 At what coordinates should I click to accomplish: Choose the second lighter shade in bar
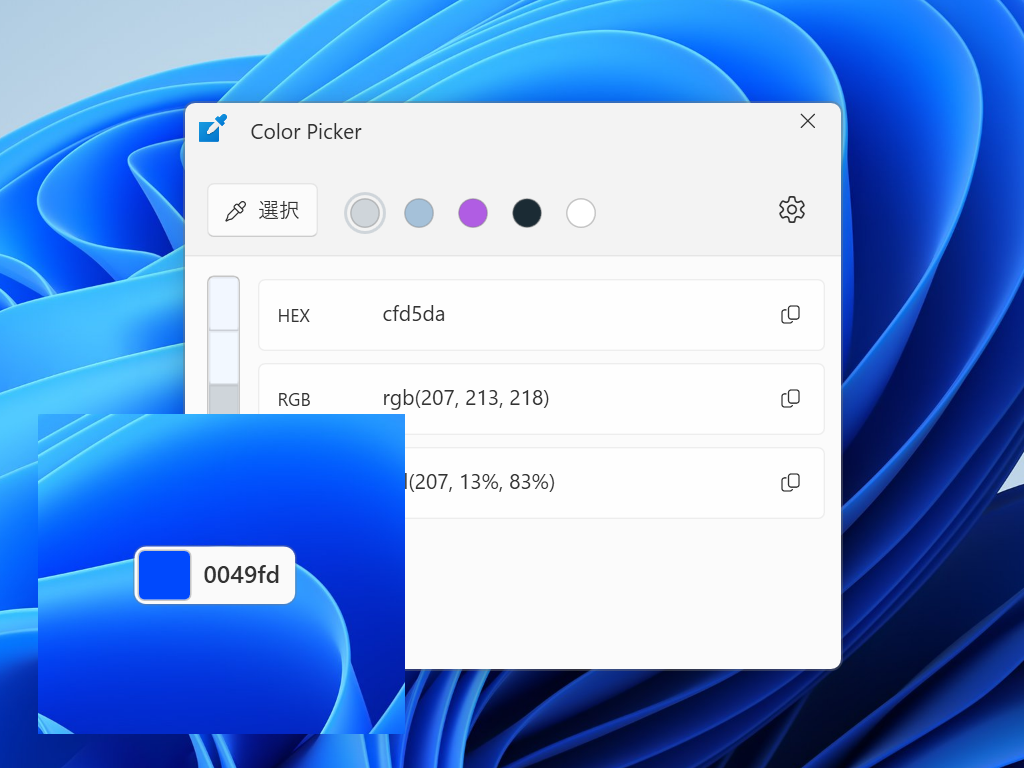[x=223, y=357]
